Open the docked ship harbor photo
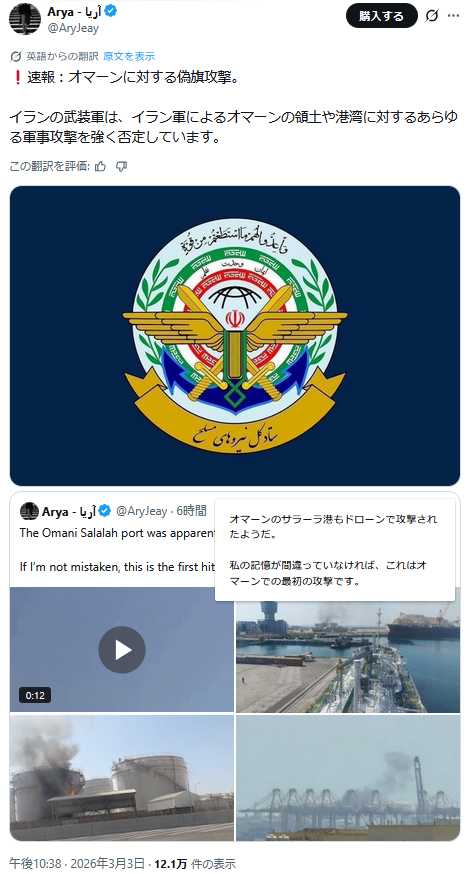Screen dimensions: 472x874 [x=348, y=649]
